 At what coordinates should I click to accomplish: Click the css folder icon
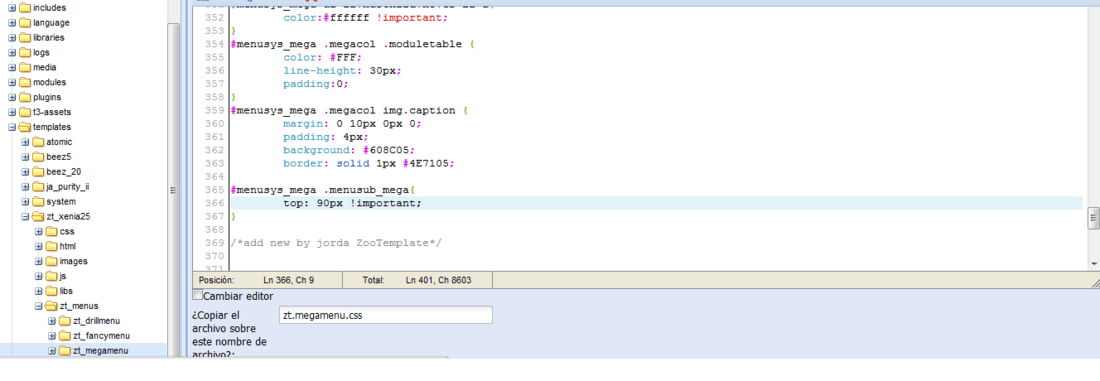[x=51, y=232]
